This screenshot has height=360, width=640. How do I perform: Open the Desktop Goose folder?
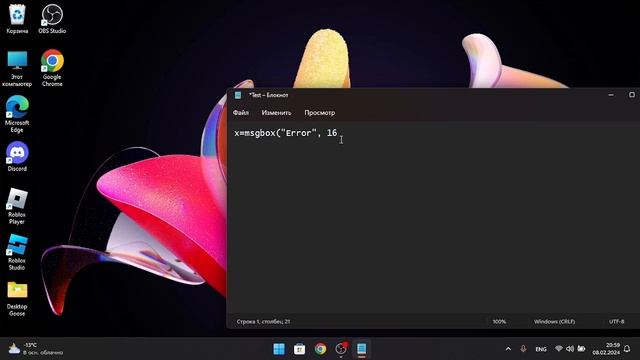point(17,298)
